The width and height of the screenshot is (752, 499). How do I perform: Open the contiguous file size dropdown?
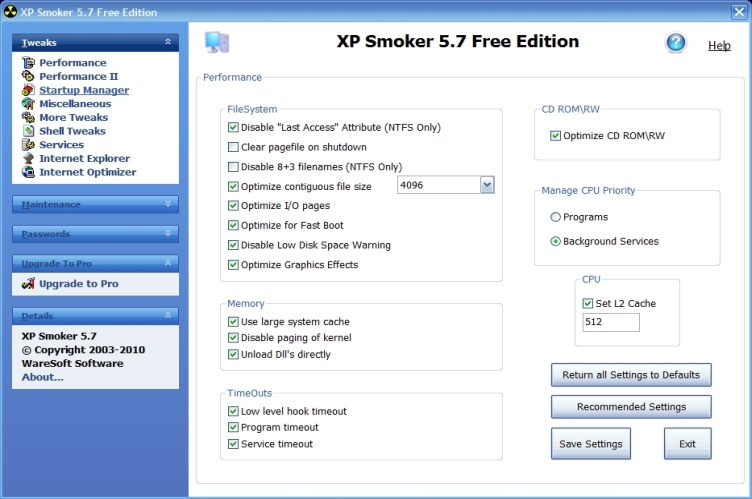[487, 185]
